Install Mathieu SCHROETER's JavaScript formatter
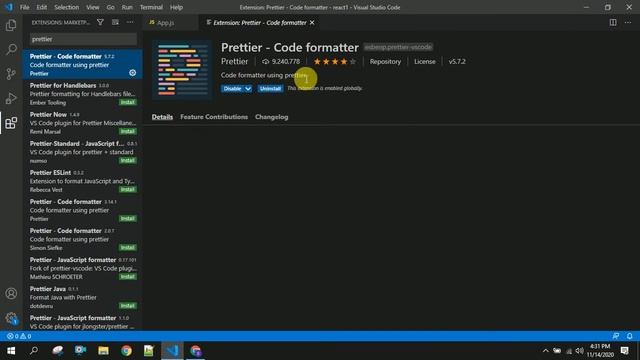 (x=128, y=277)
